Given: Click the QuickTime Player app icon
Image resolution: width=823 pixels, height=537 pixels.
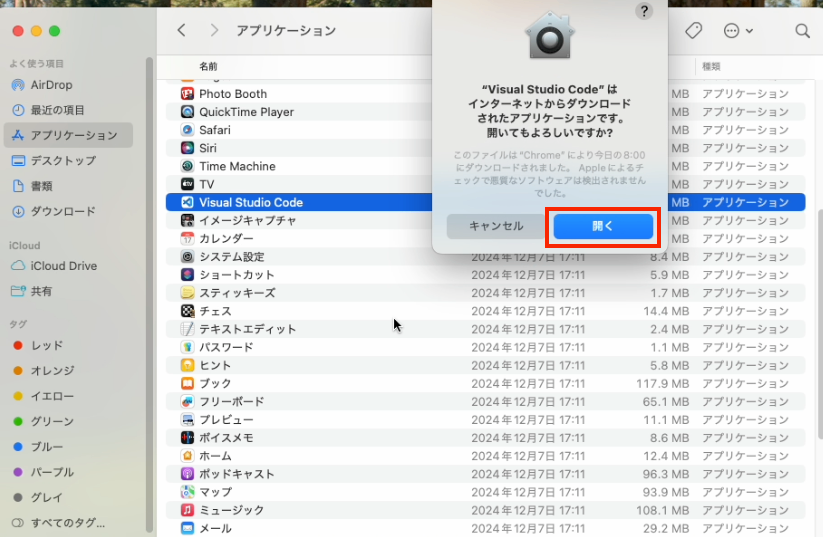Looking at the screenshot, I should tap(187, 112).
